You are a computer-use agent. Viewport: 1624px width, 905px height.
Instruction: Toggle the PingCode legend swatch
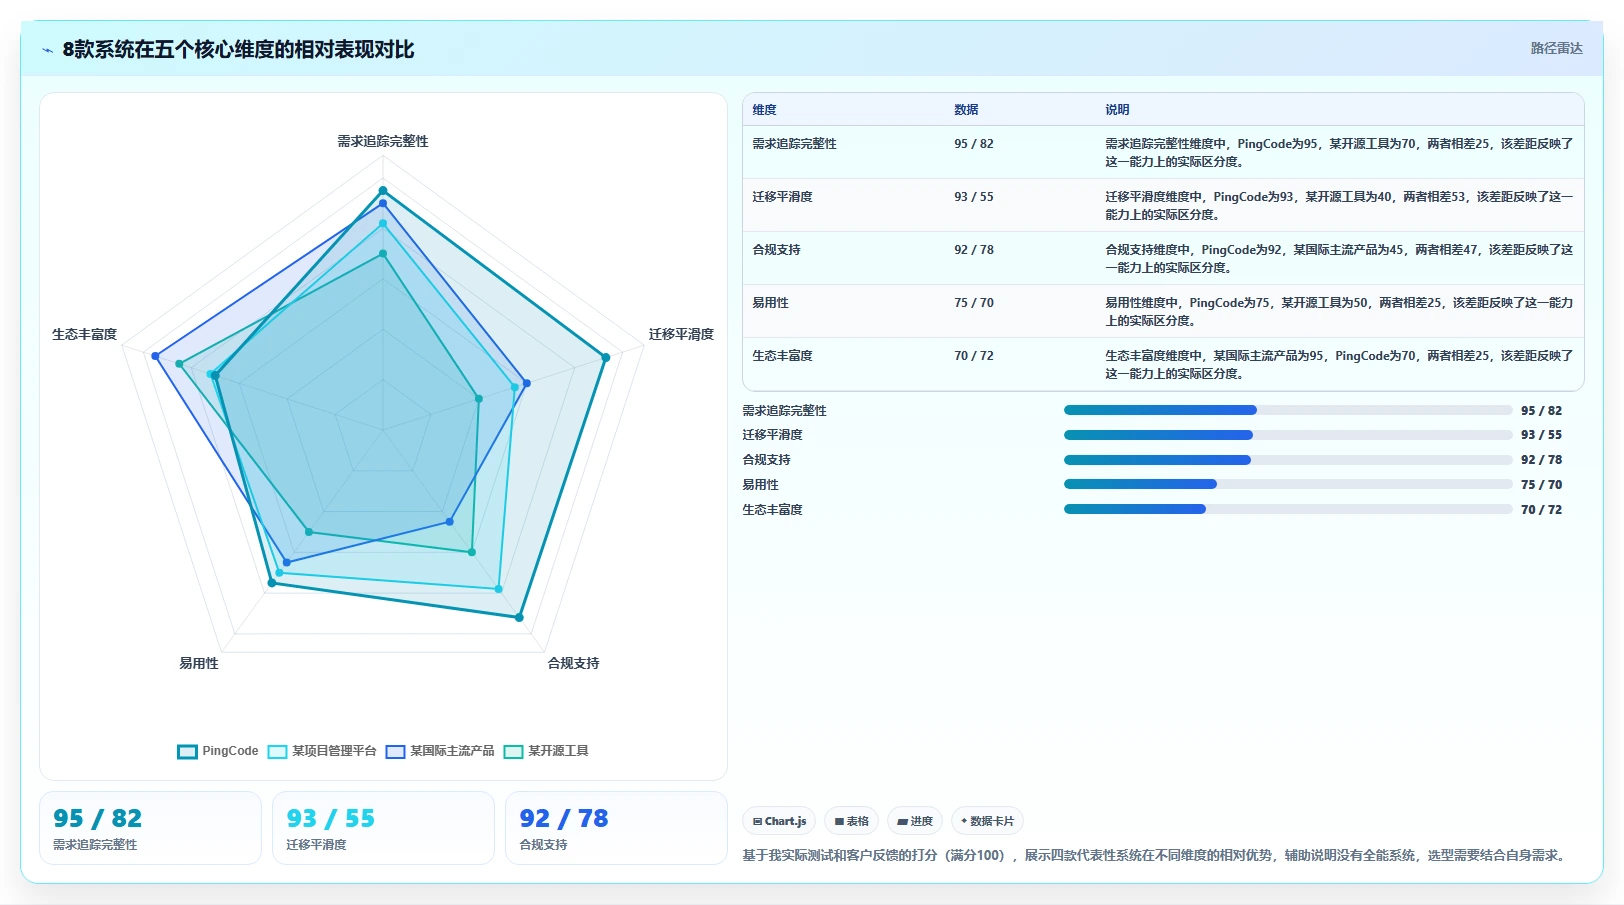187,752
